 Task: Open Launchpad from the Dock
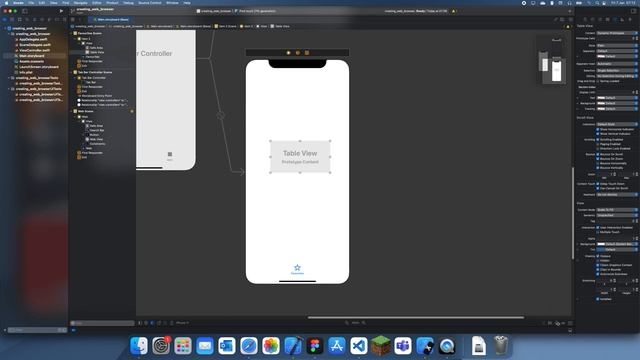click(x=183, y=346)
